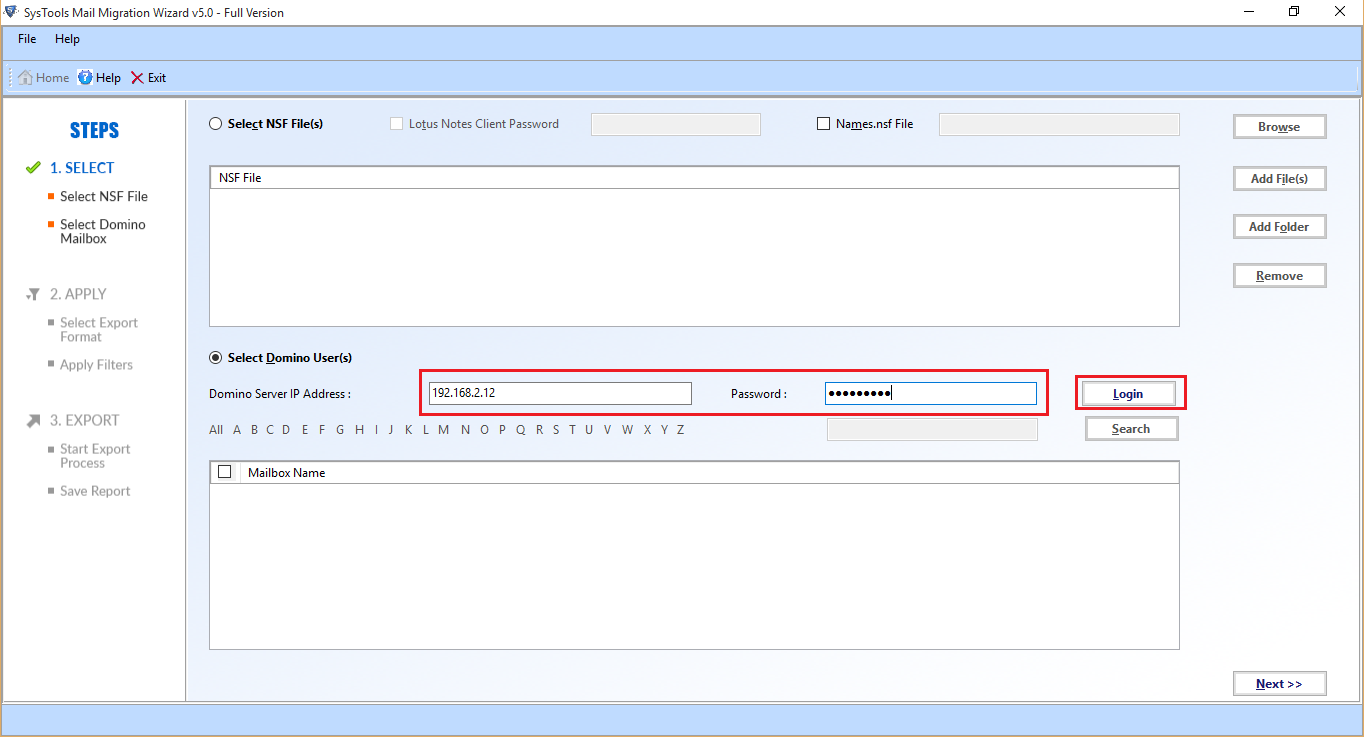This screenshot has height=737, width=1364.
Task: Click the Lotus Notes password text field
Action: [x=676, y=124]
